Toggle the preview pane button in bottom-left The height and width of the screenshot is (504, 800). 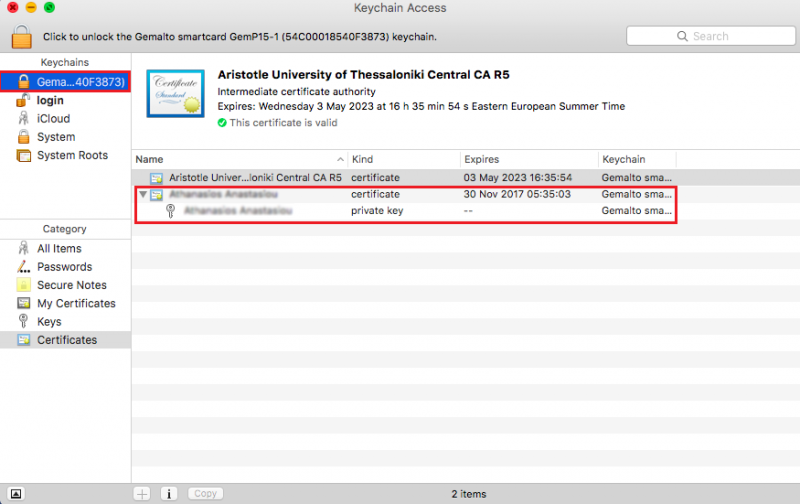16,494
